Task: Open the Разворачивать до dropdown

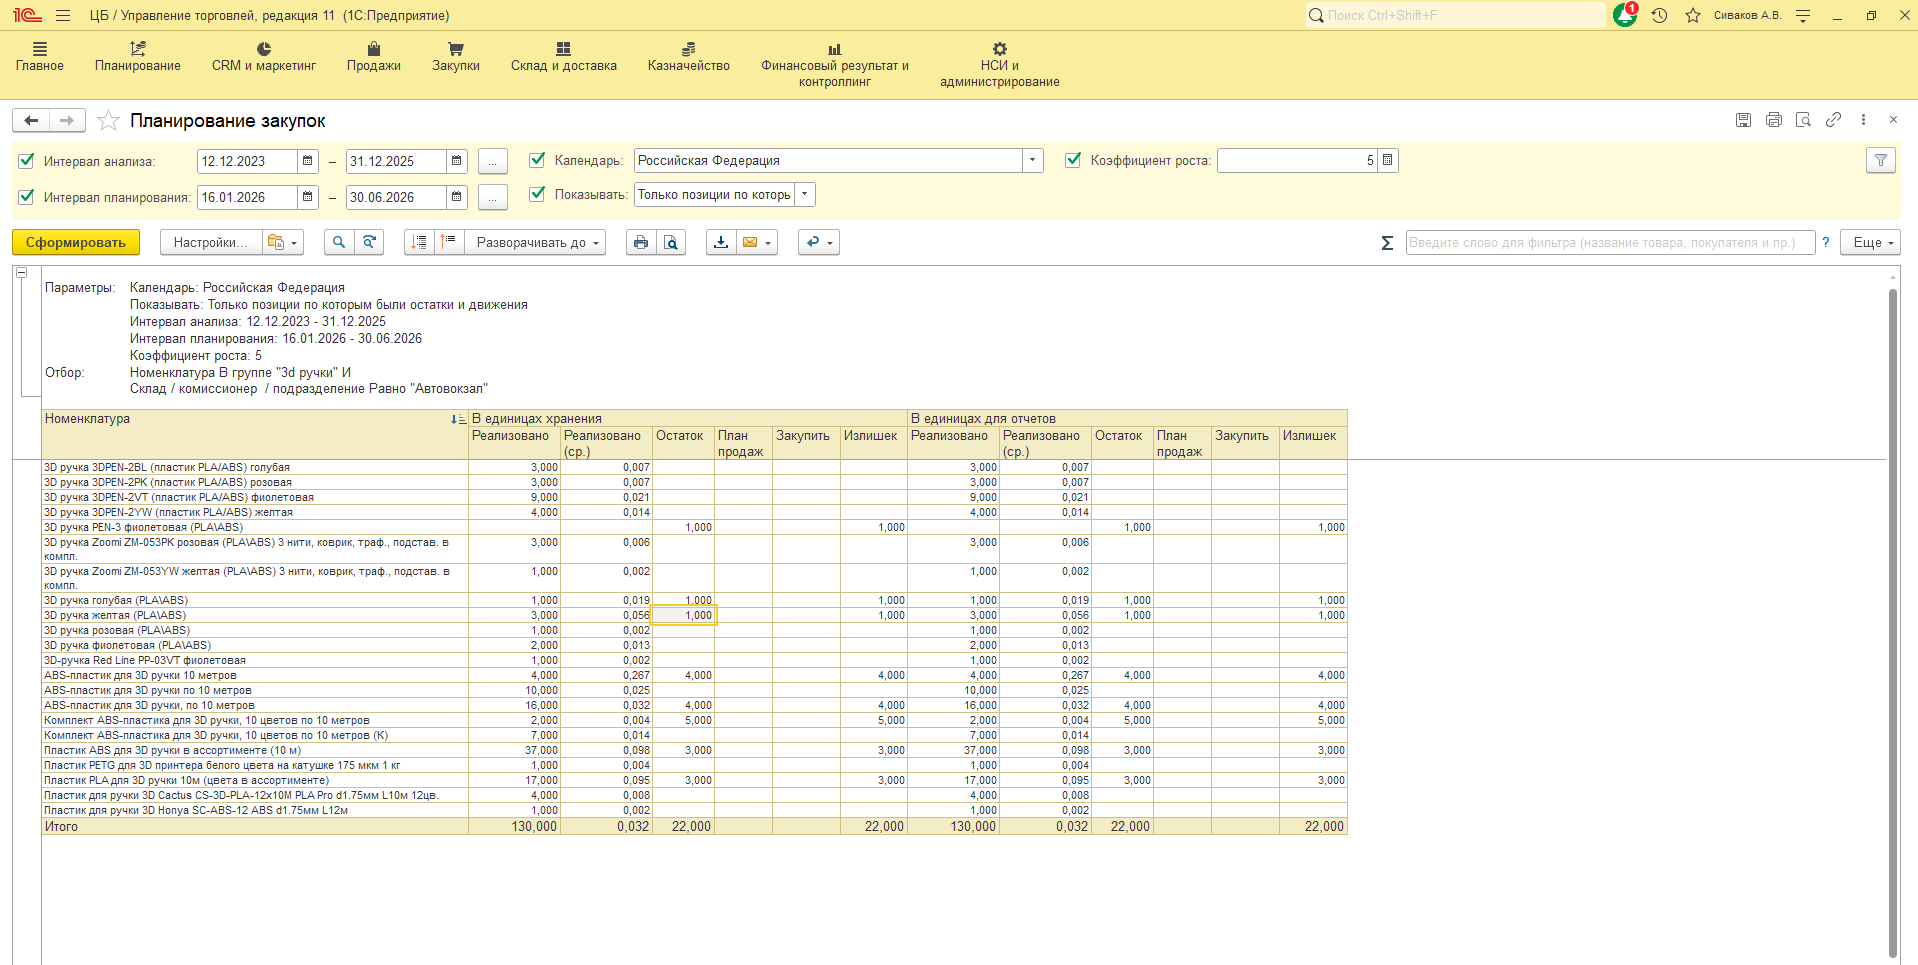Action: pyautogui.click(x=540, y=242)
